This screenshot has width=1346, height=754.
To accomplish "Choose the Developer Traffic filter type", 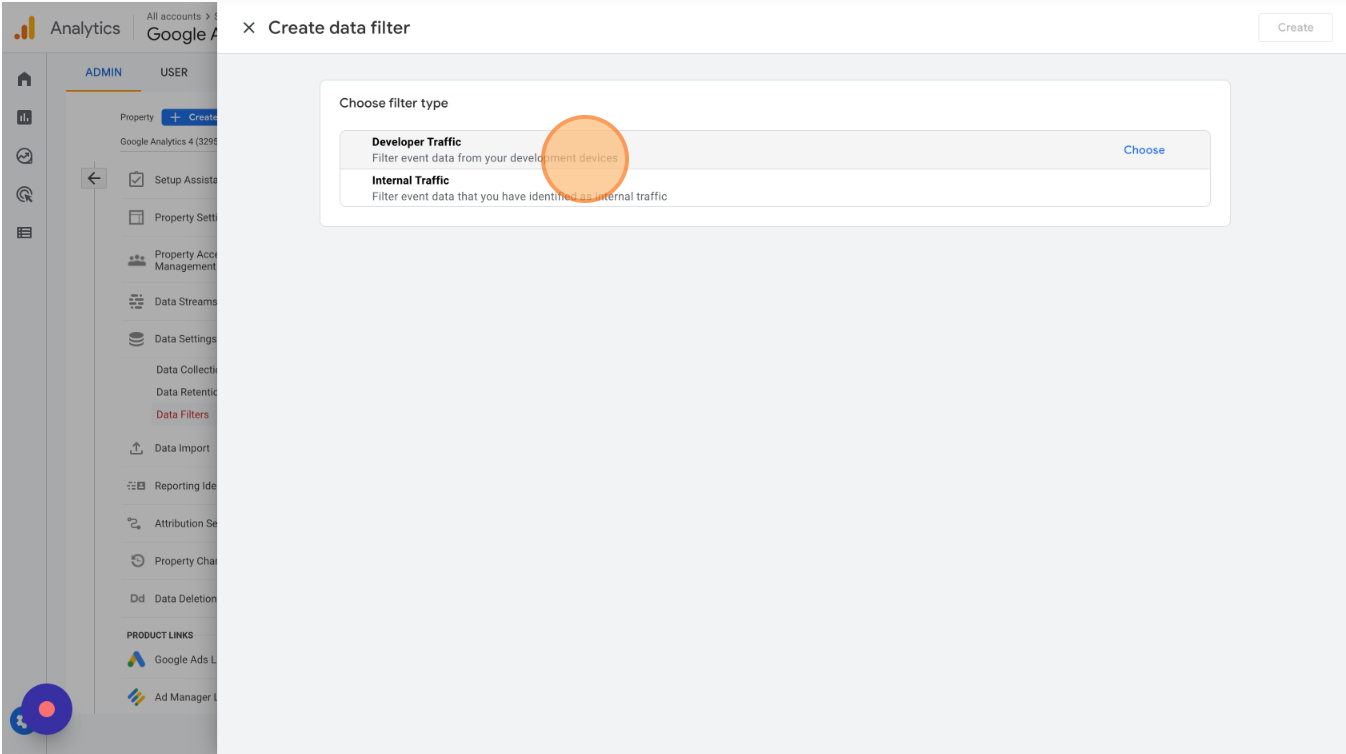I will tap(1144, 150).
